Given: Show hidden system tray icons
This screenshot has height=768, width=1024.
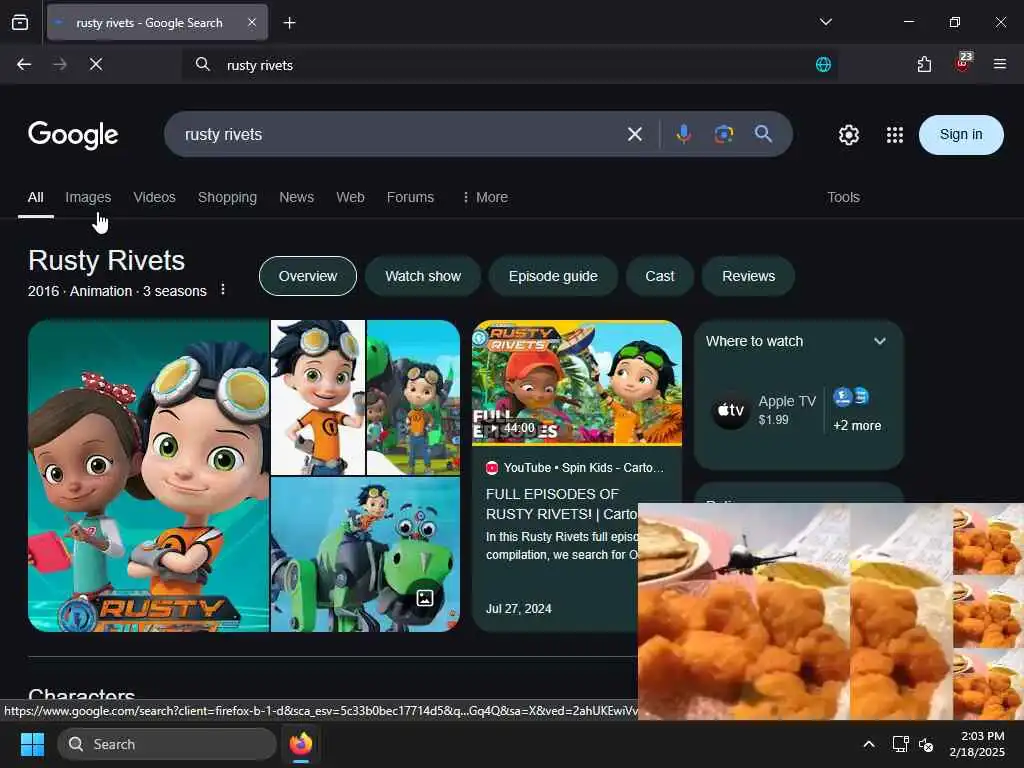Looking at the screenshot, I should click(869, 744).
